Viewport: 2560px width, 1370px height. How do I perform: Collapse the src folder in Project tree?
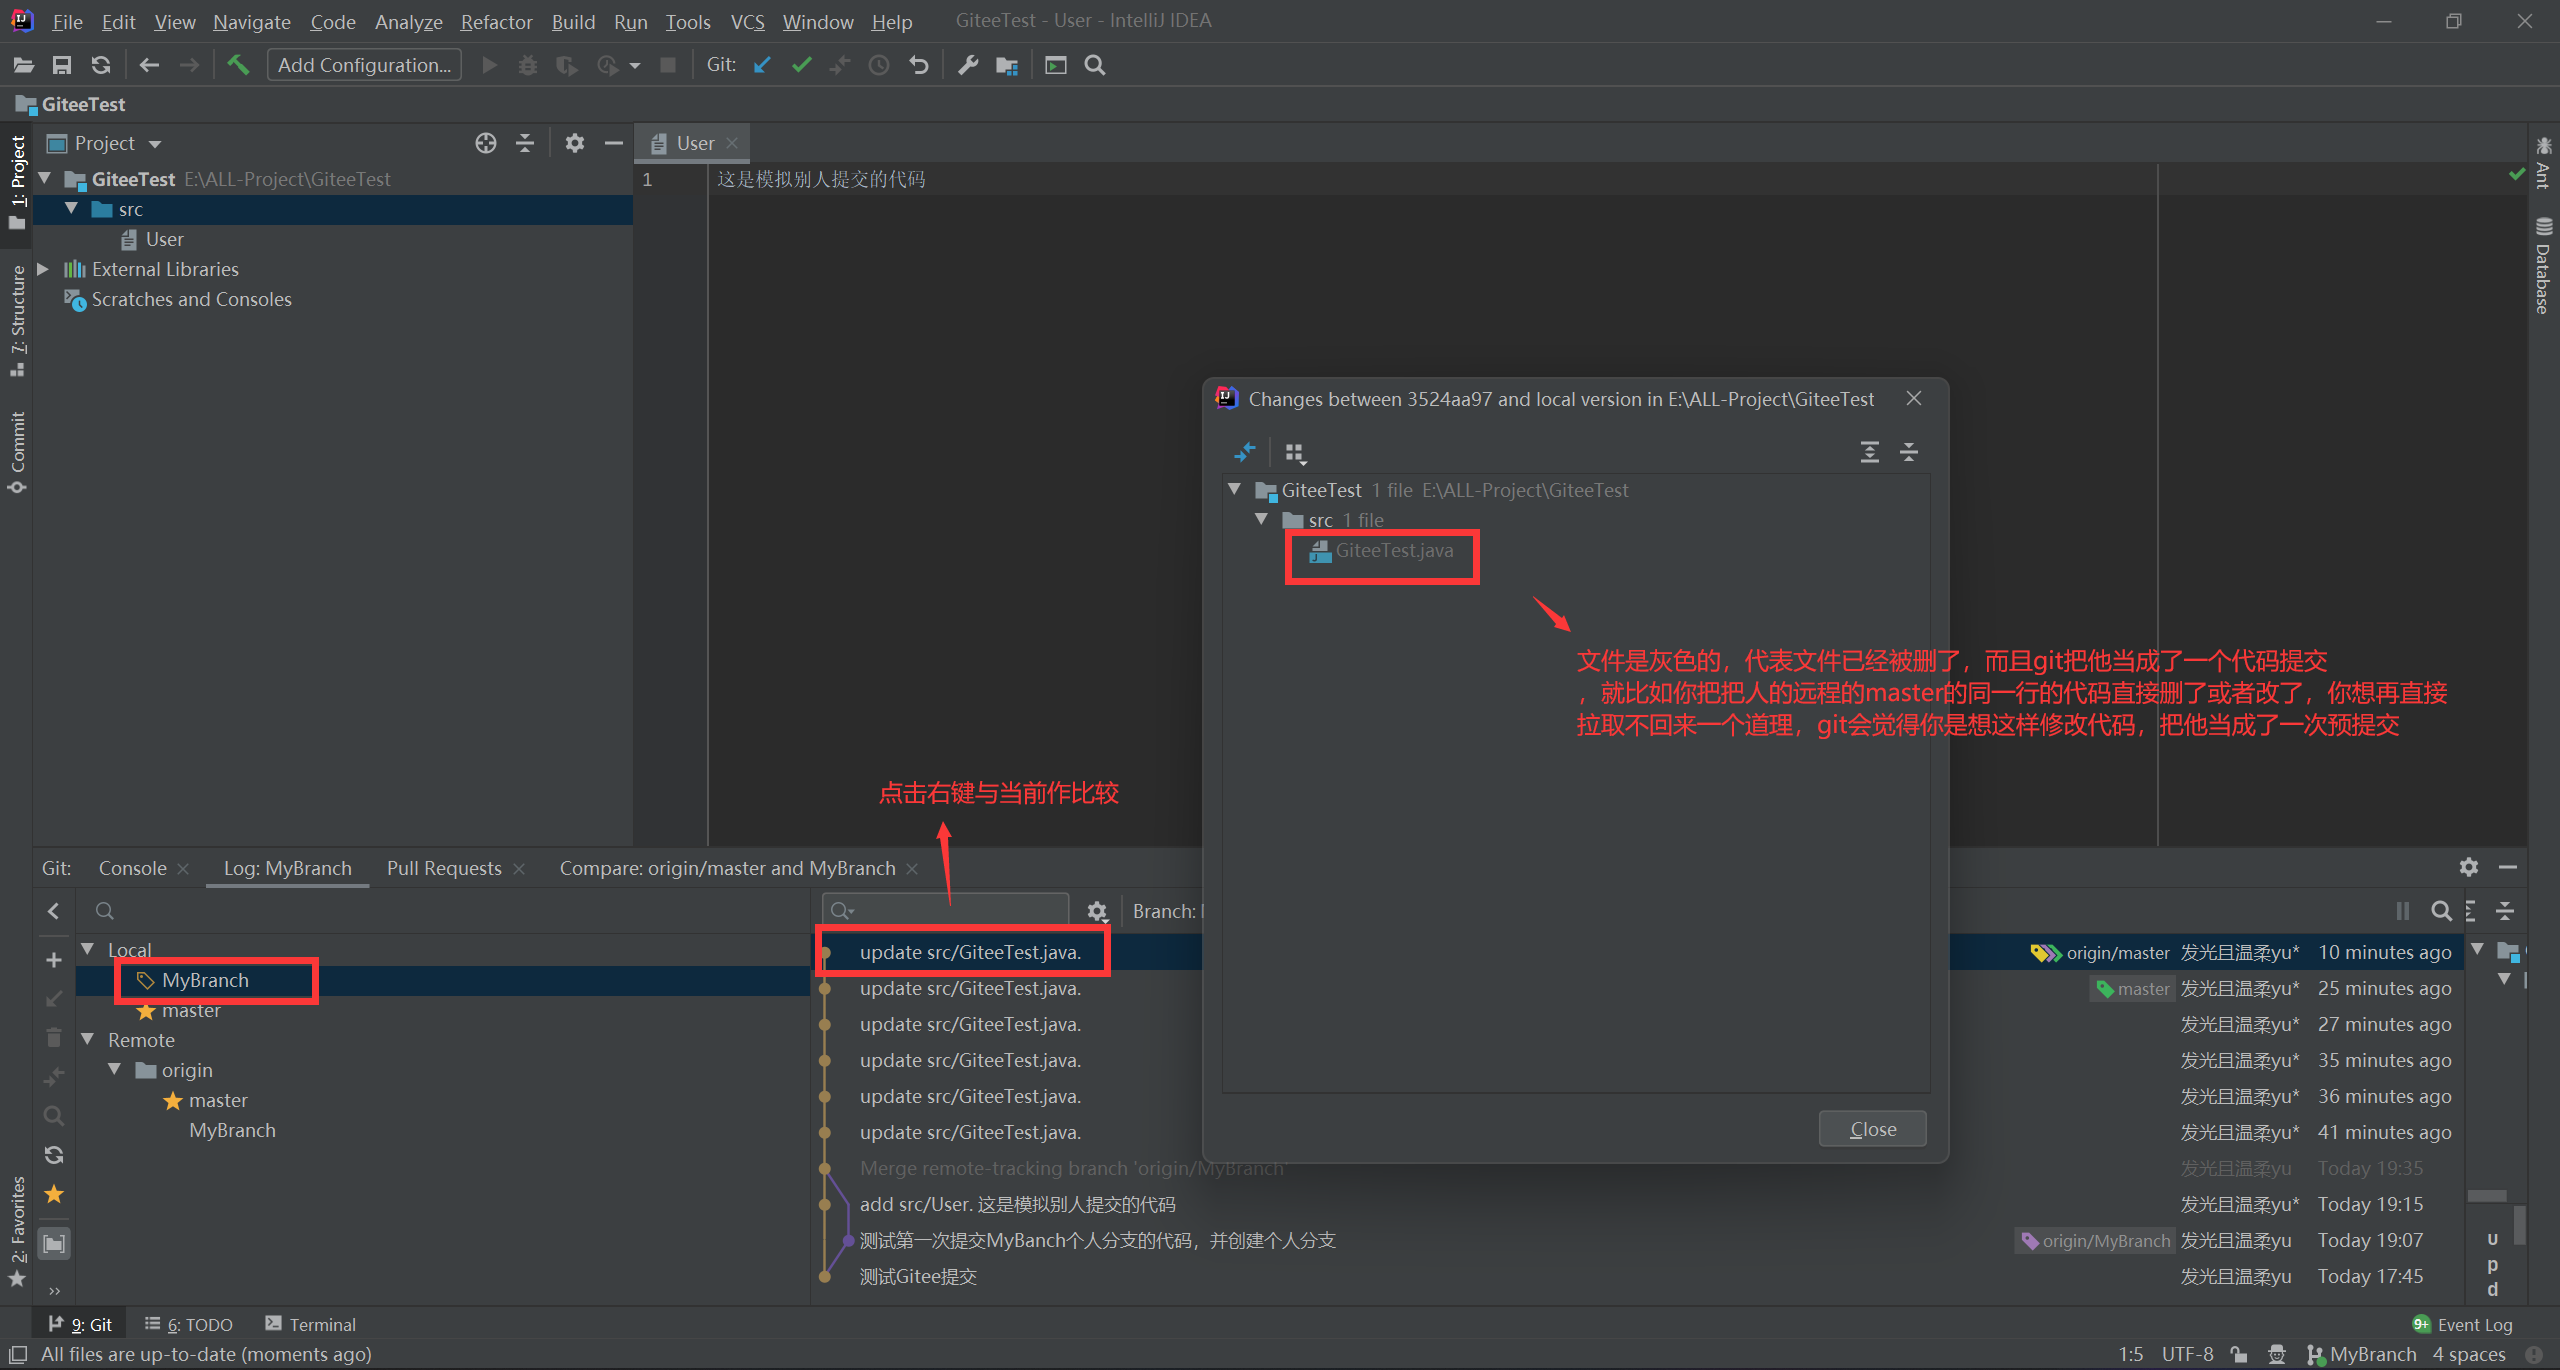coord(72,209)
